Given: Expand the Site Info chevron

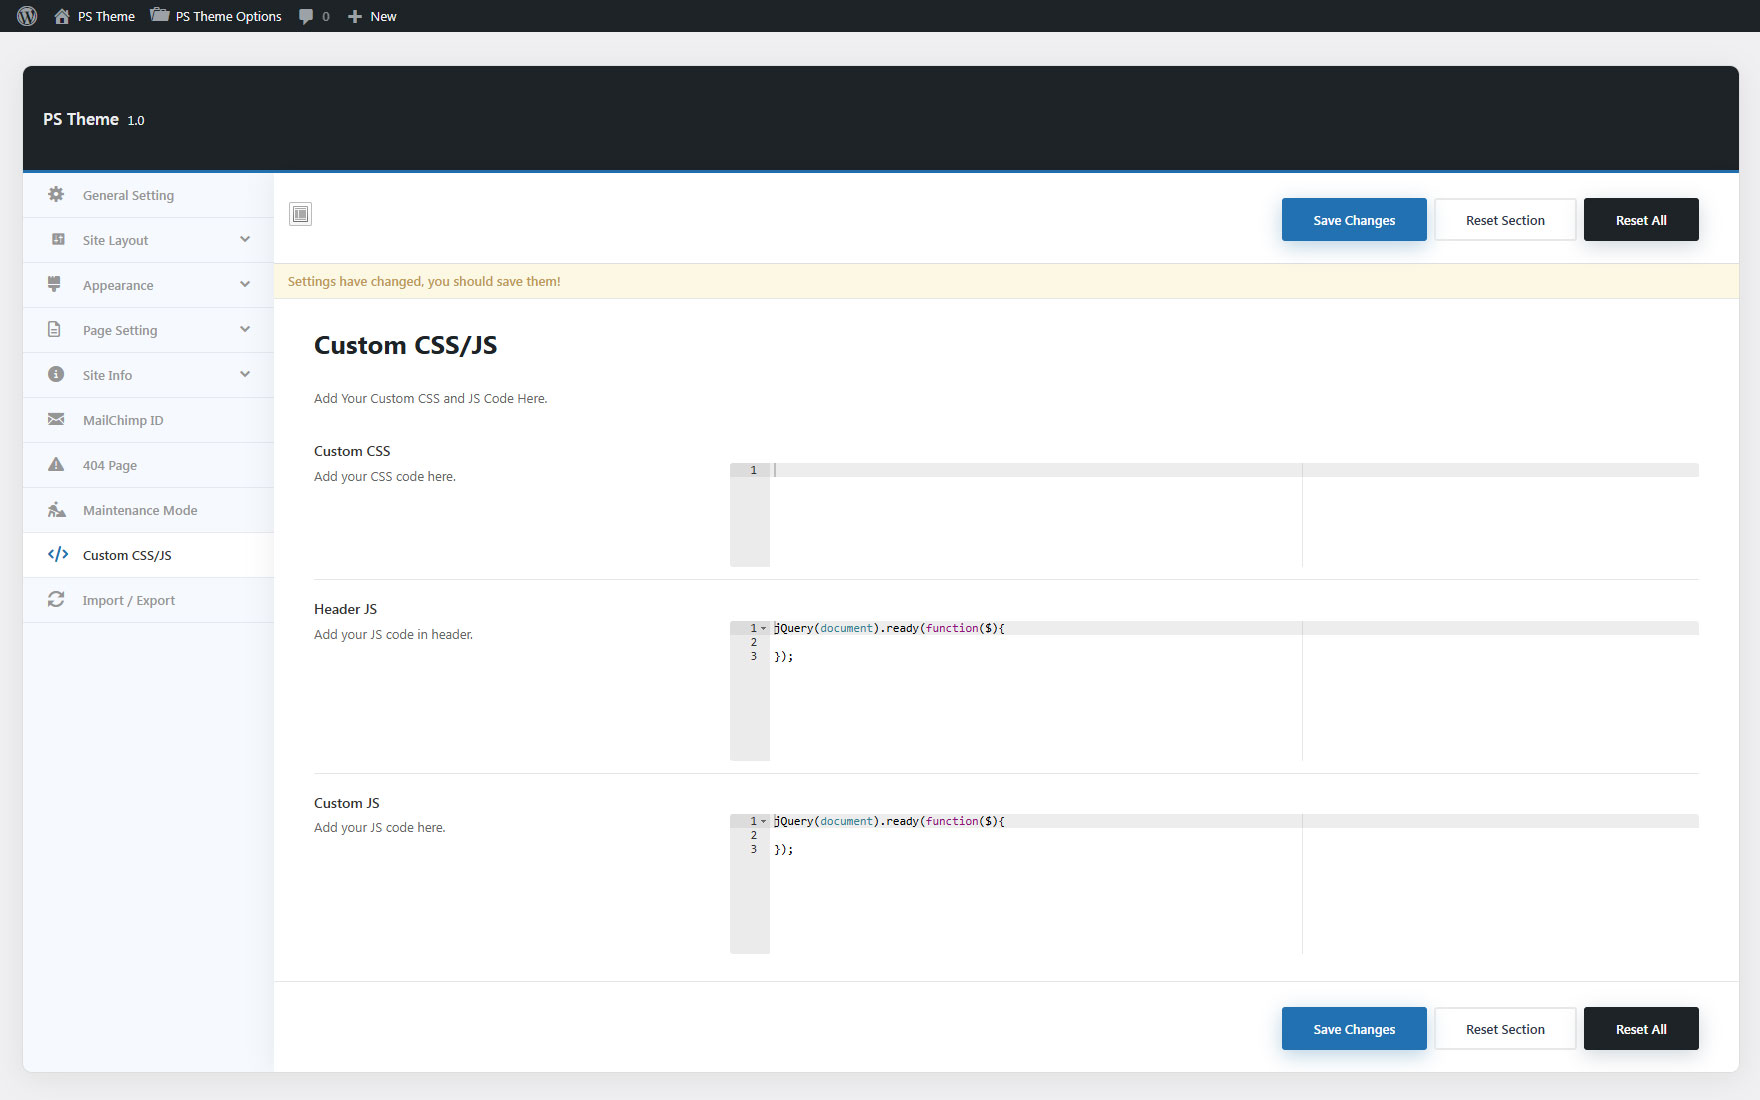Looking at the screenshot, I should point(245,375).
